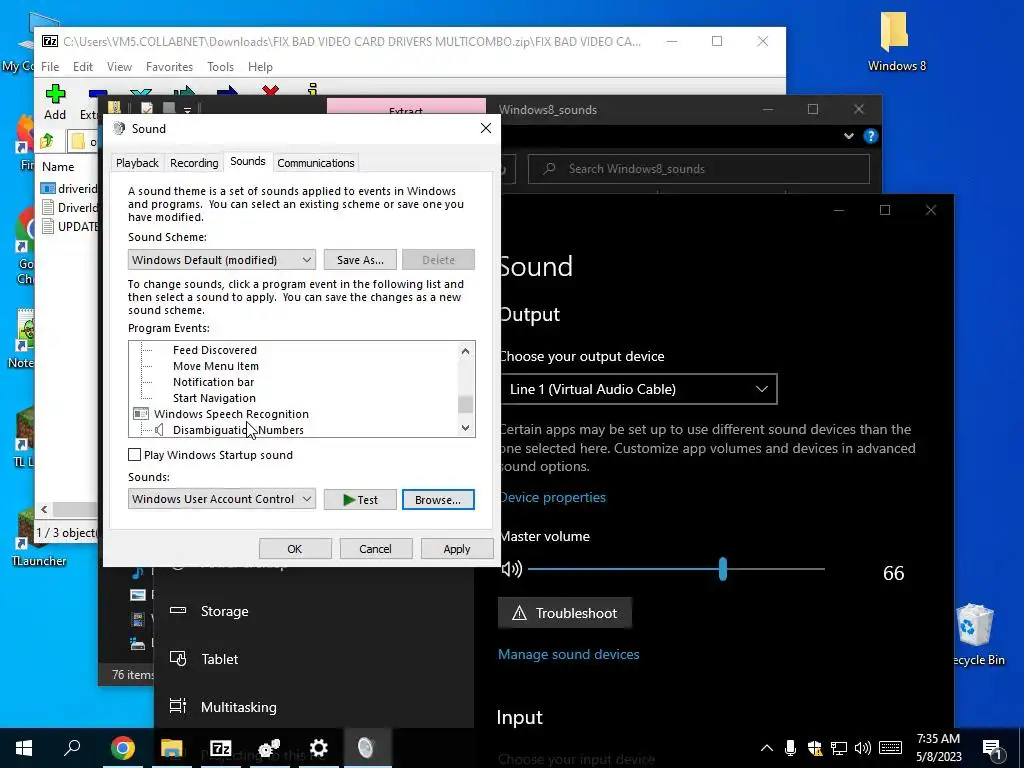Click the Copy arrow icon in 7-Zip toolbar
The height and width of the screenshot is (768, 1024).
point(184,91)
